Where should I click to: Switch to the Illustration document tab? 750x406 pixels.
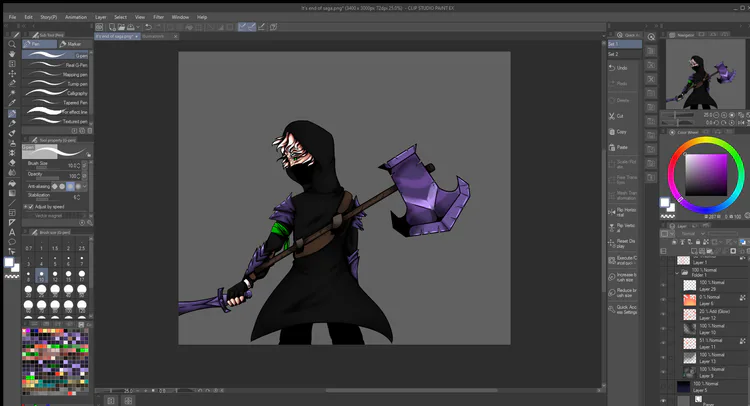(160, 36)
